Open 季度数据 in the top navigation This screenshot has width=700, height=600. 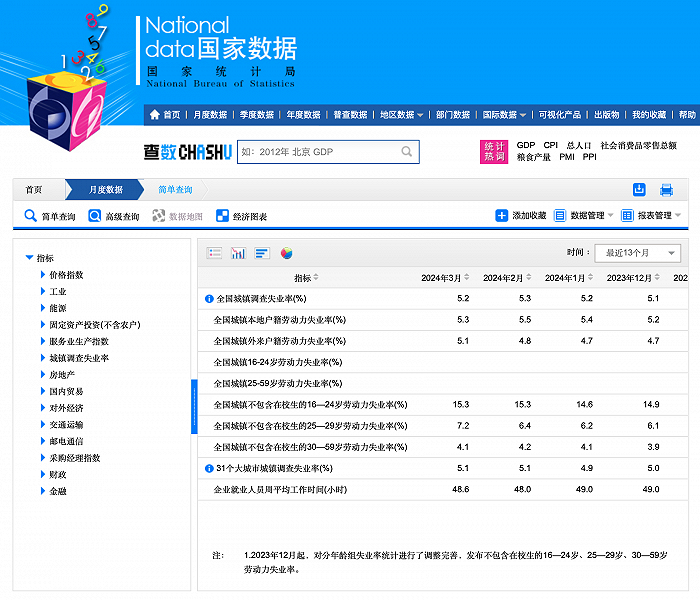[257, 115]
